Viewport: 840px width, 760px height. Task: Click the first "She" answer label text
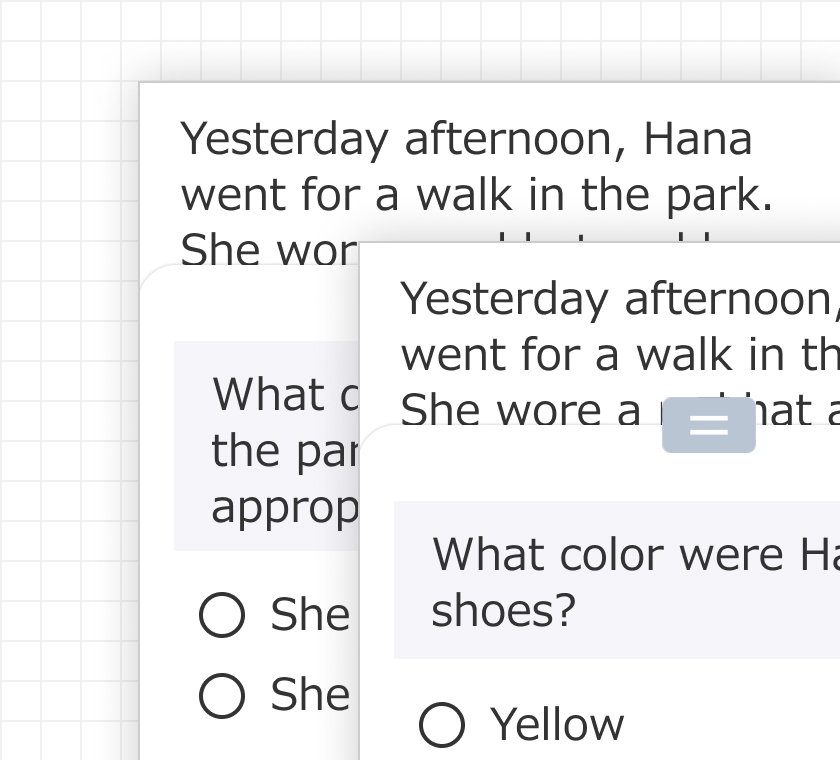click(x=310, y=615)
